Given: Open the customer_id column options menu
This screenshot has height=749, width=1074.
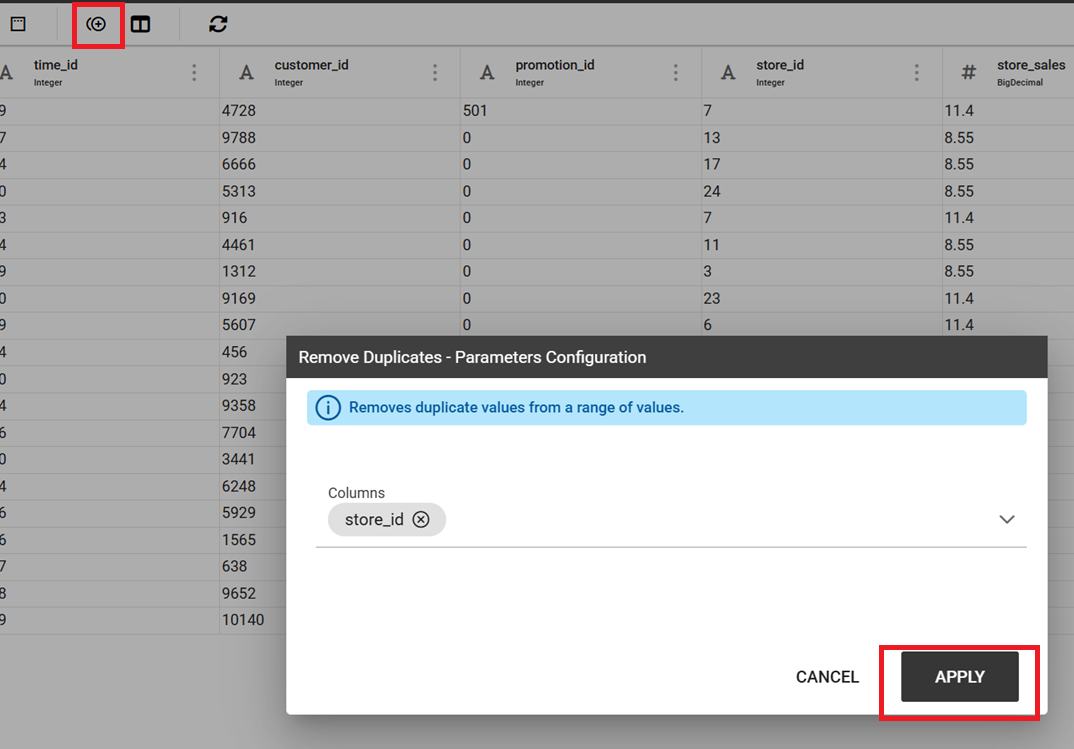Looking at the screenshot, I should pyautogui.click(x=435, y=73).
